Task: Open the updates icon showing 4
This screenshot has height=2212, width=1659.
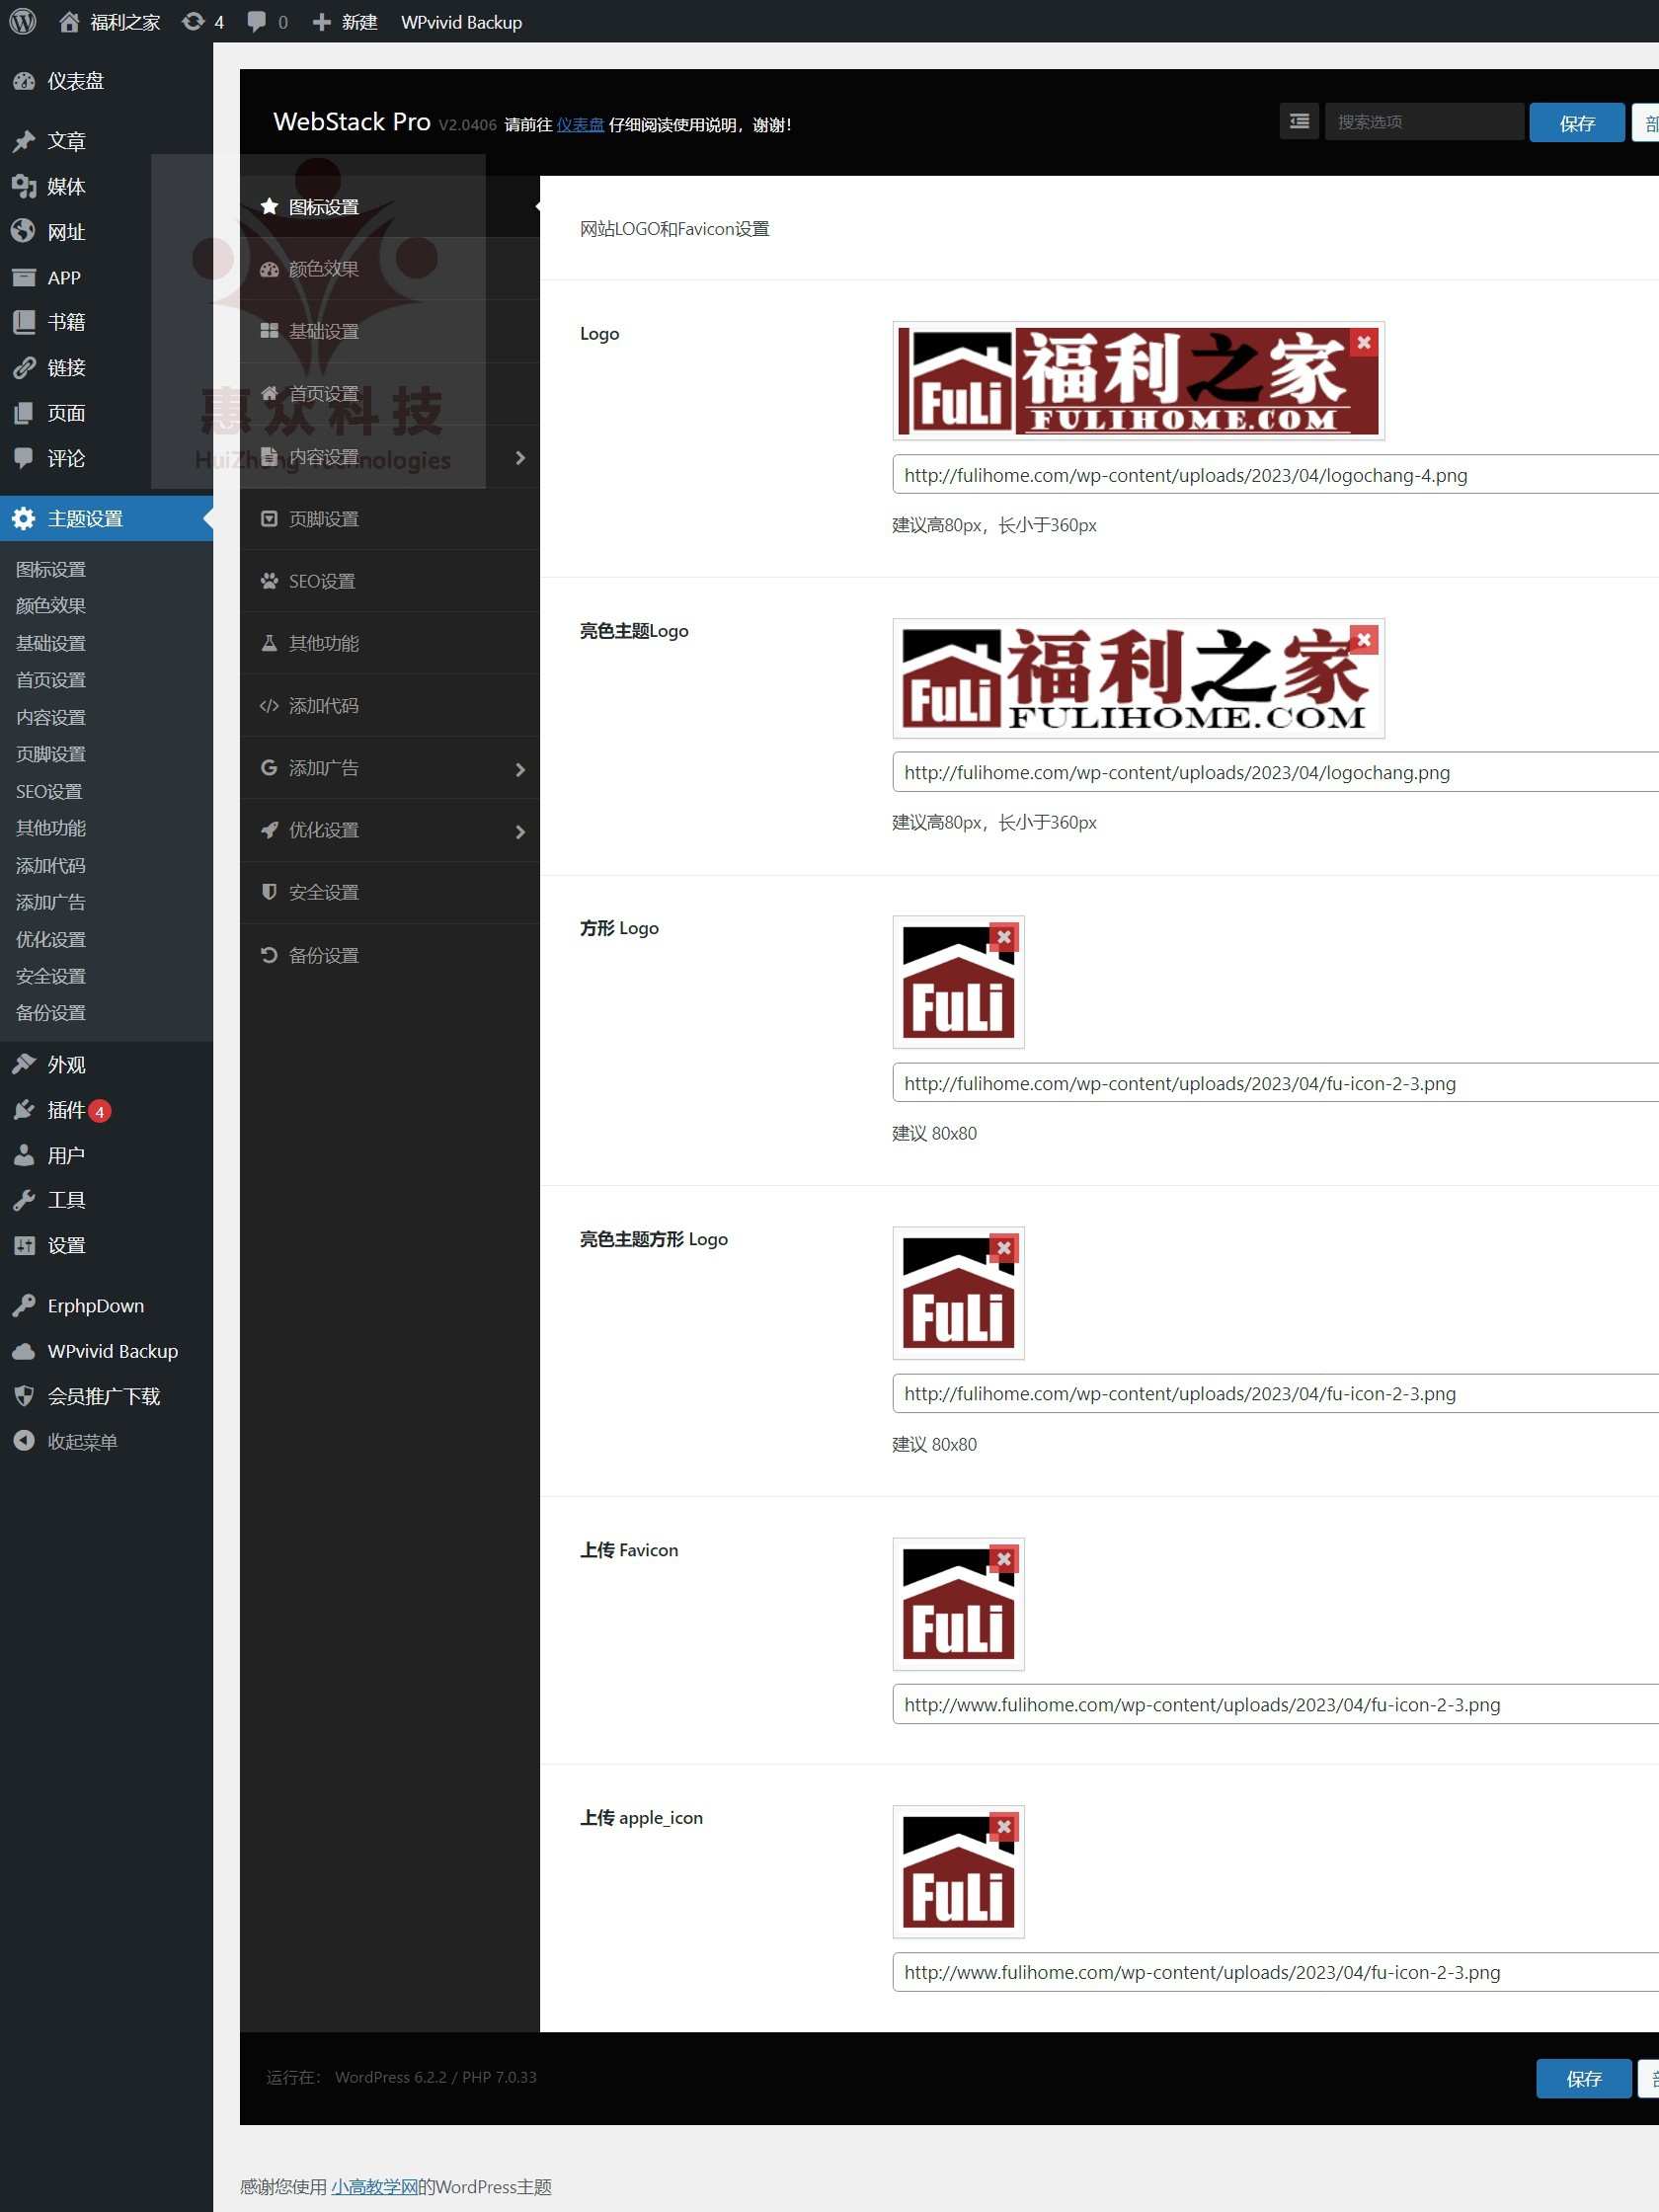Action: point(203,22)
